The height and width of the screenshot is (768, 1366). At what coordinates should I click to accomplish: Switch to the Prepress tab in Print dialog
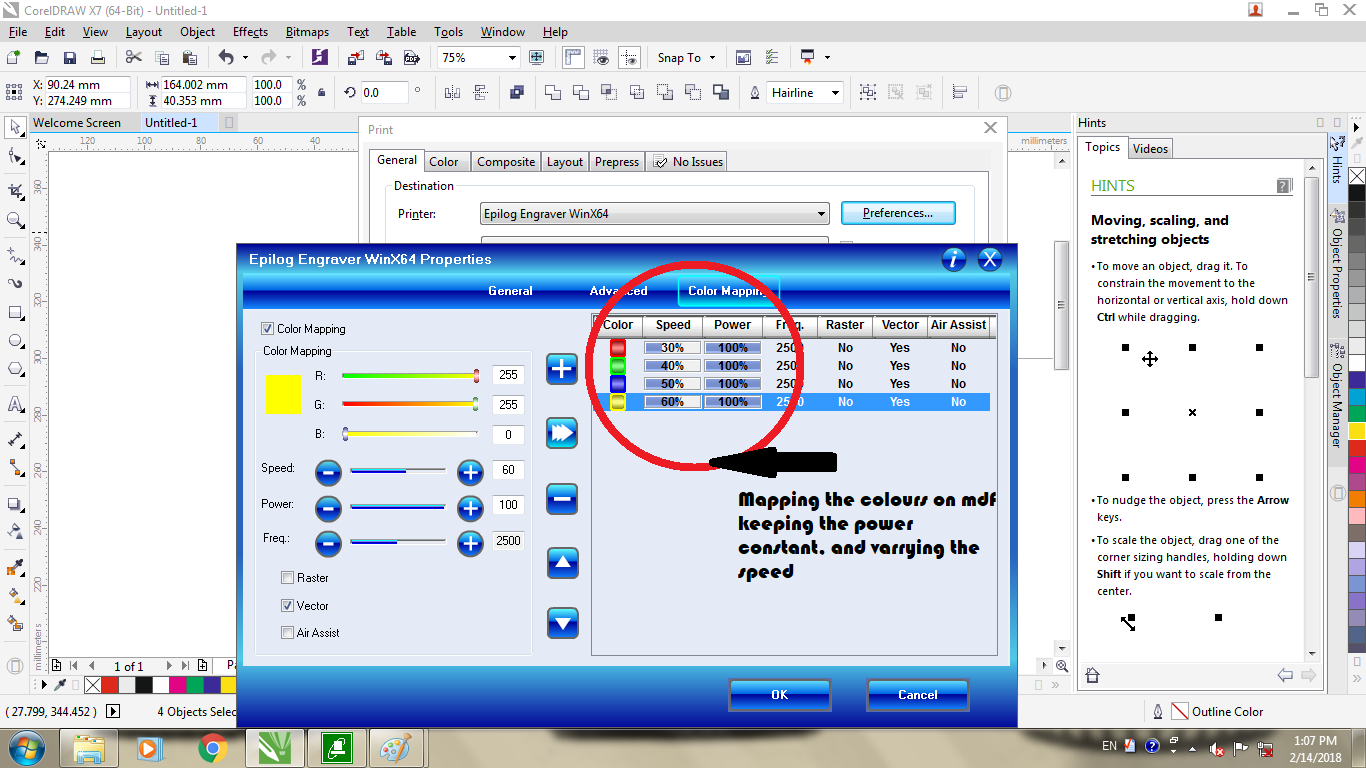click(617, 162)
